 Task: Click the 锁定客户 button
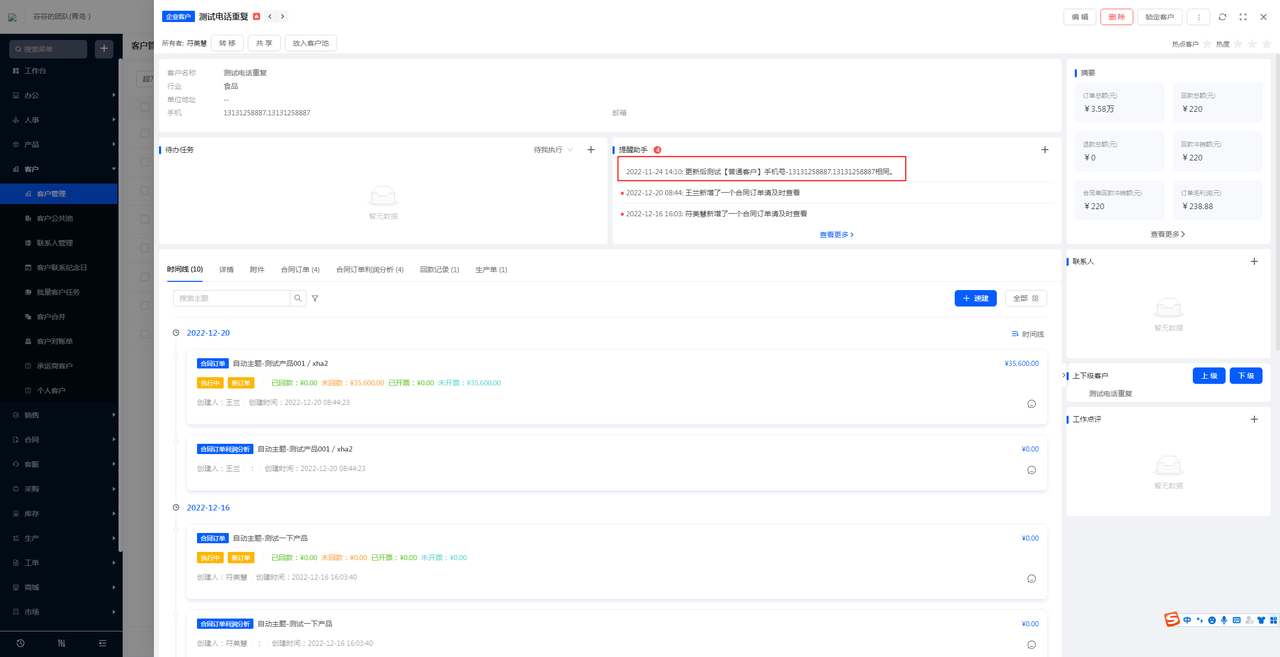pyautogui.click(x=1160, y=17)
